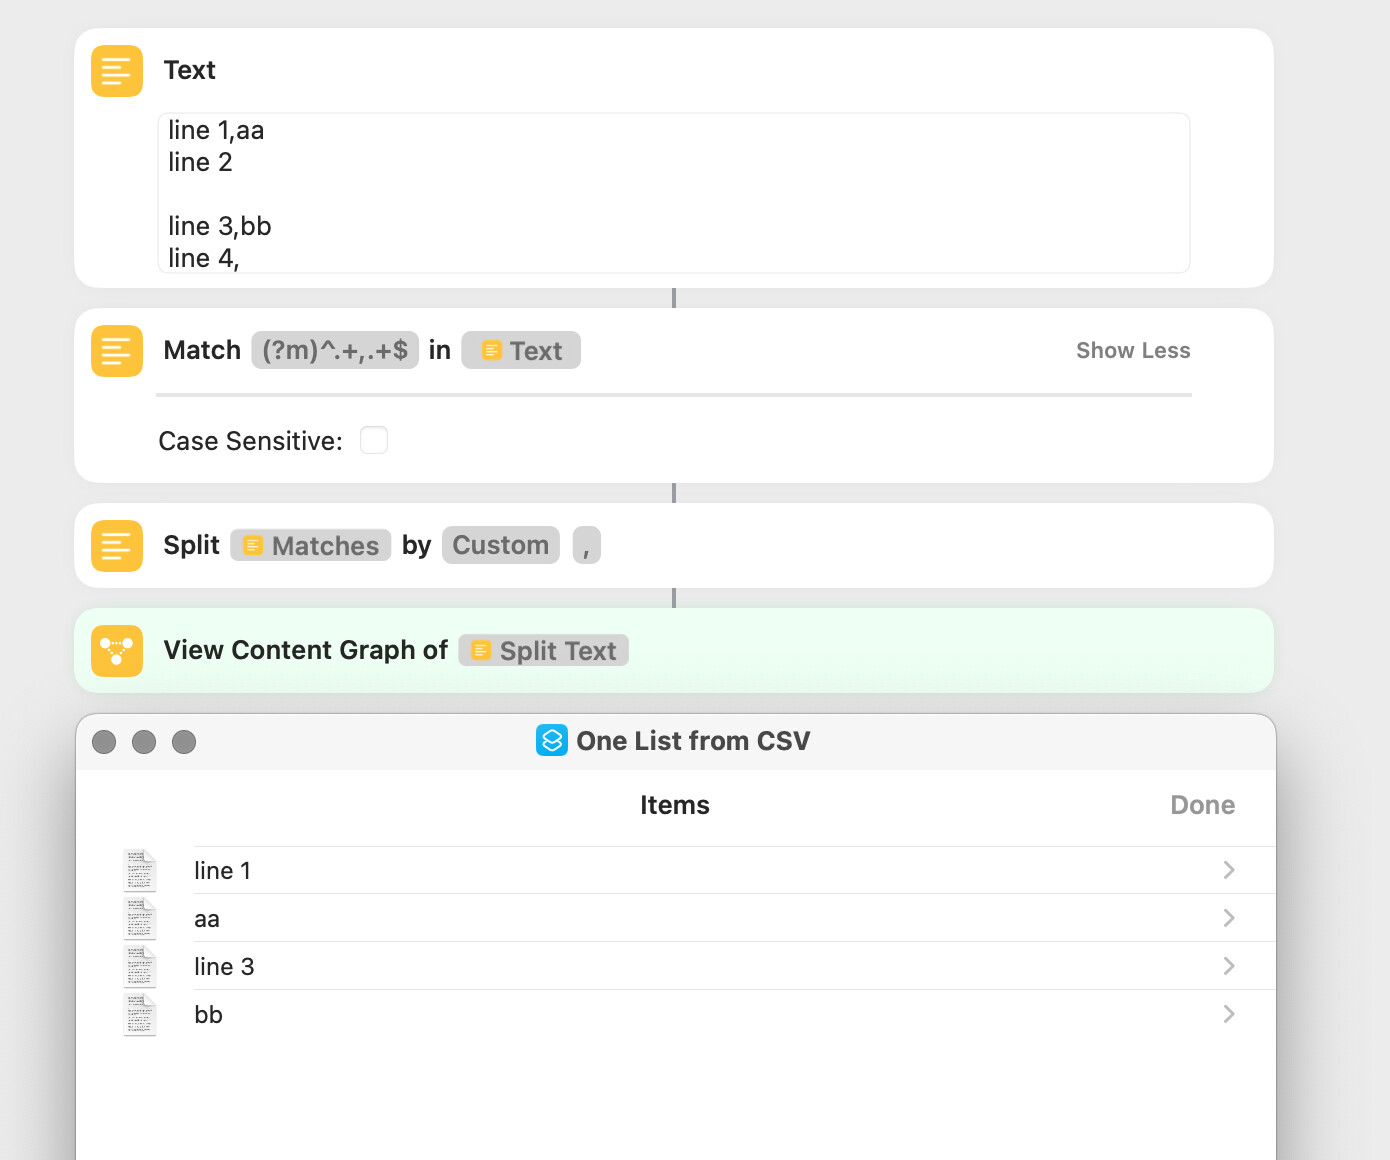Click the regex pattern field (?m)^.+,.+$
1390x1160 pixels.
[335, 350]
